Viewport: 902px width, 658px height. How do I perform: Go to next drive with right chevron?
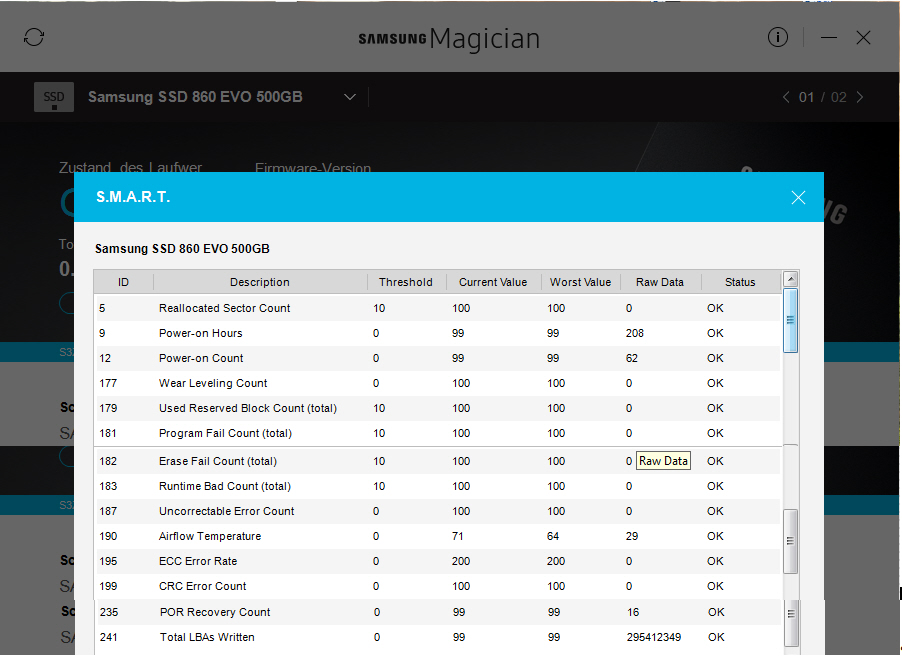click(x=860, y=97)
